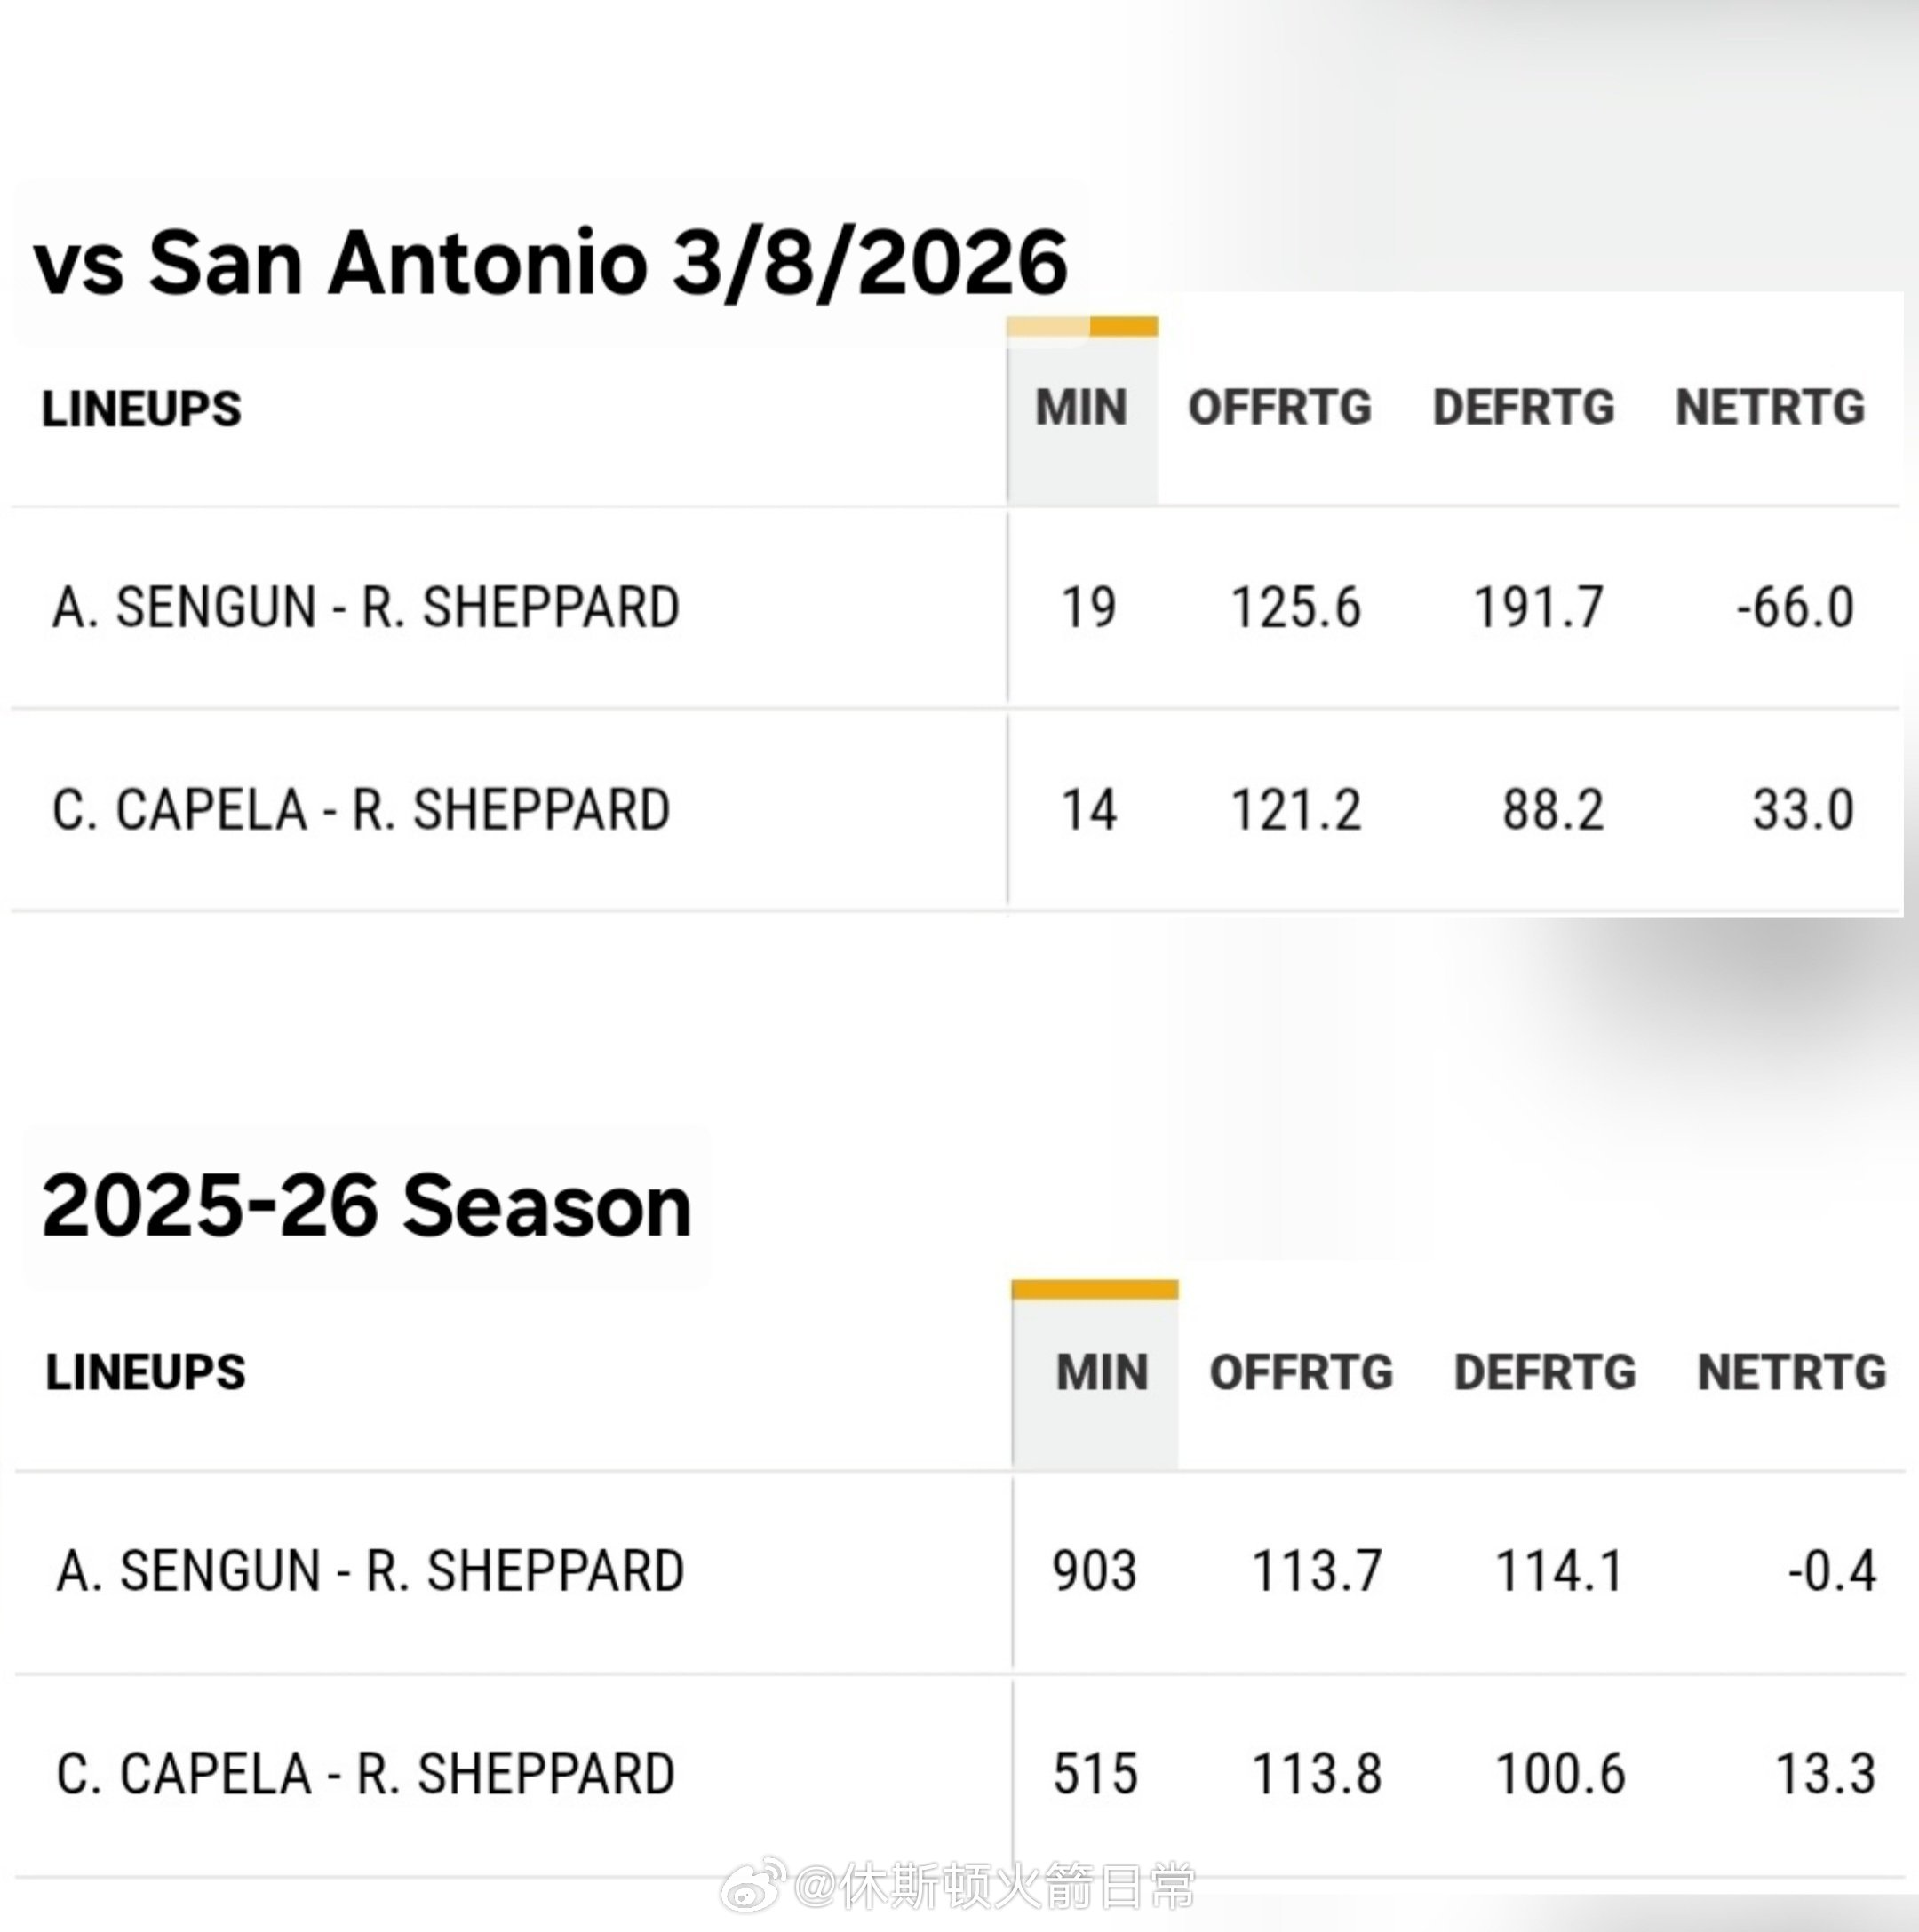Click the "vs San Antonio 3/8/2026" title
This screenshot has width=1919, height=1932.
[550, 263]
